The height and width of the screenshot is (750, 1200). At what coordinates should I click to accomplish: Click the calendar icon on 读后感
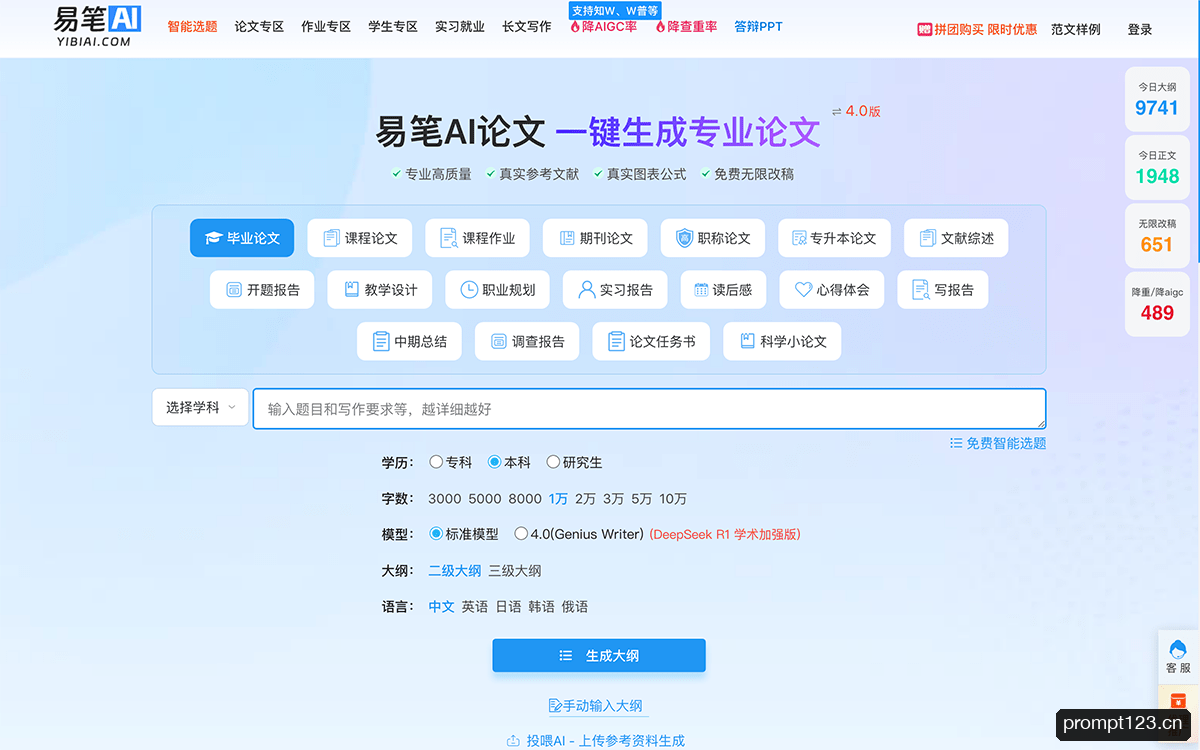coord(701,290)
